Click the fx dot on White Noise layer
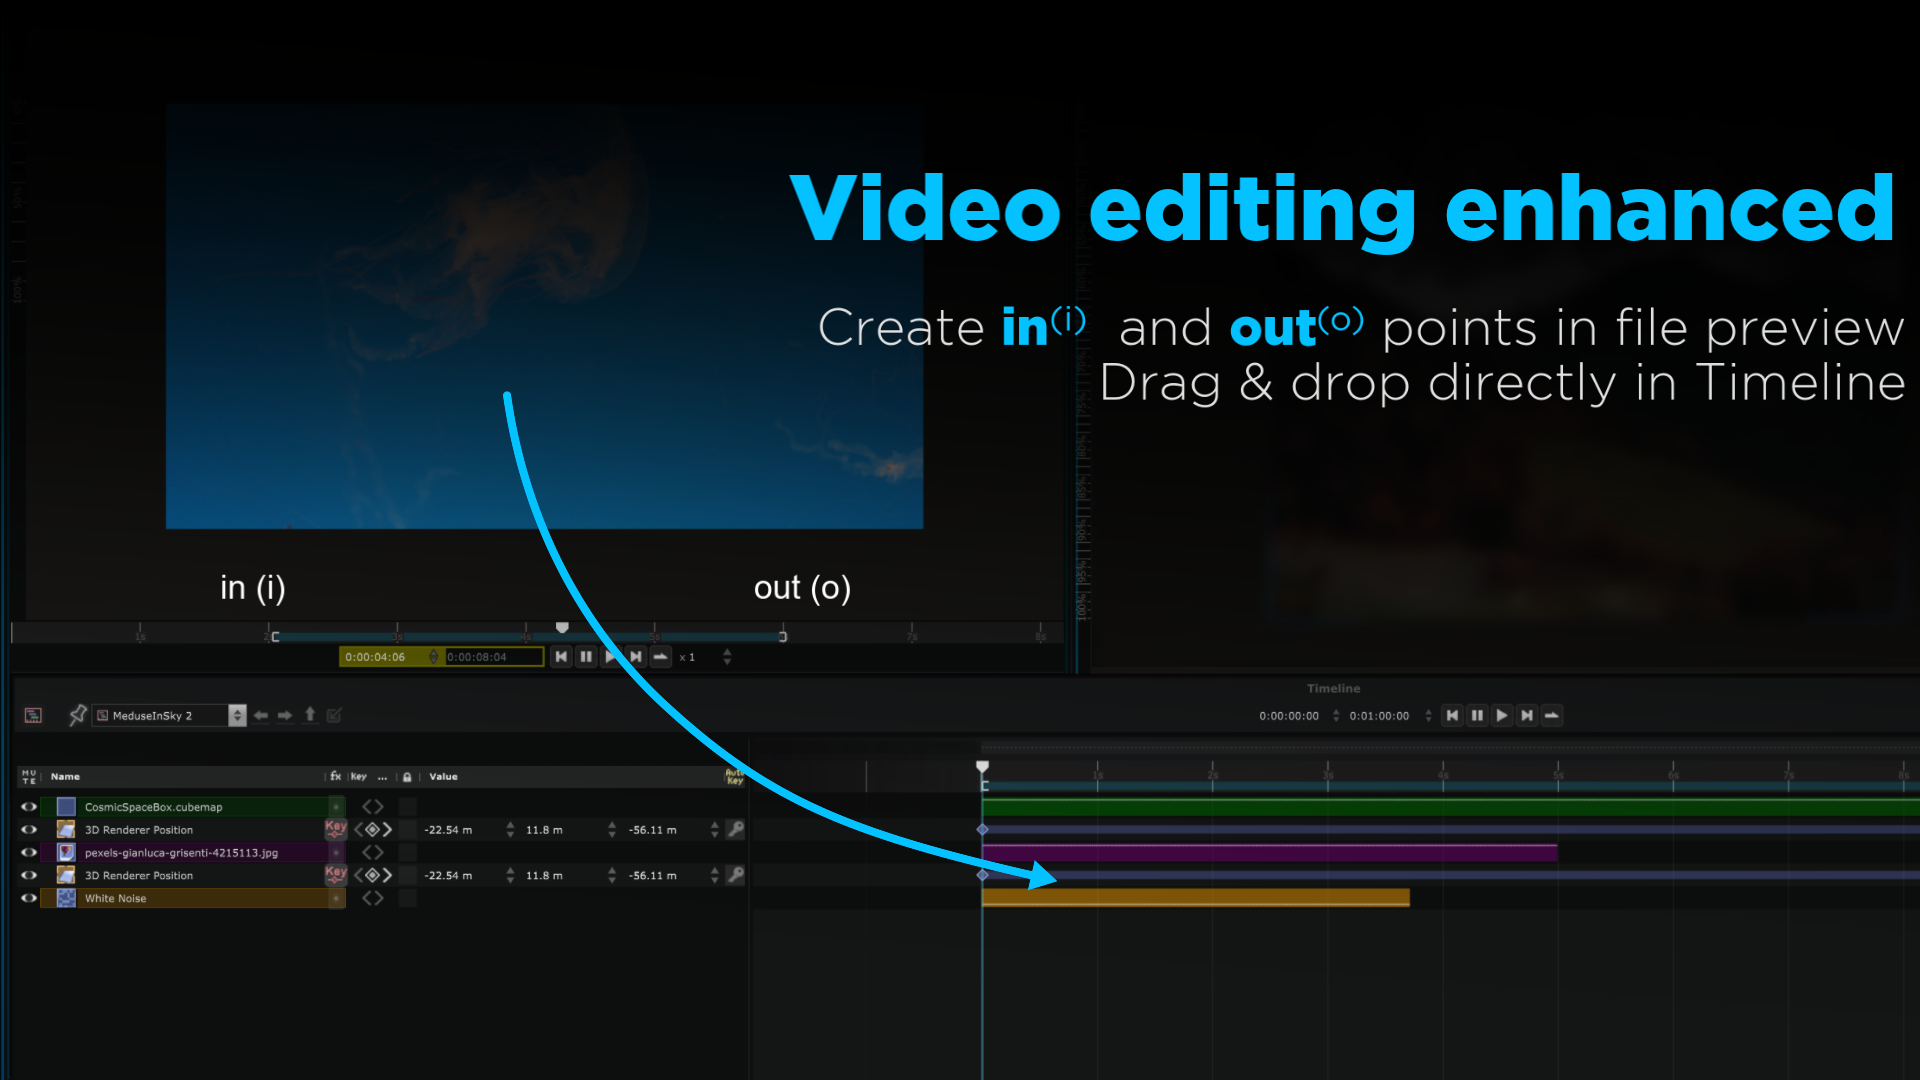Image resolution: width=1920 pixels, height=1080 pixels. [x=337, y=898]
